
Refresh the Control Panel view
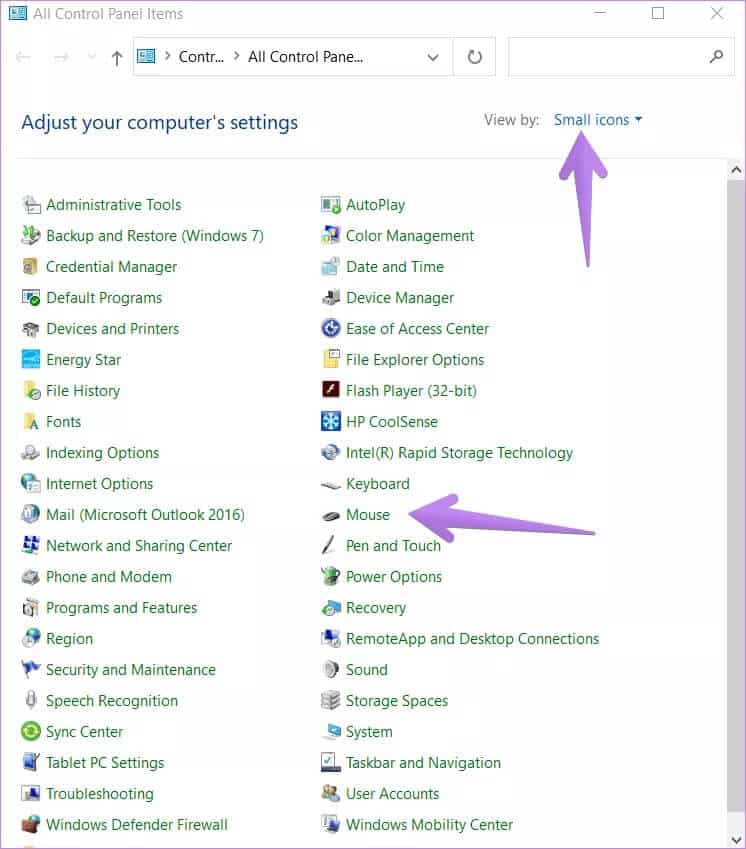474,57
